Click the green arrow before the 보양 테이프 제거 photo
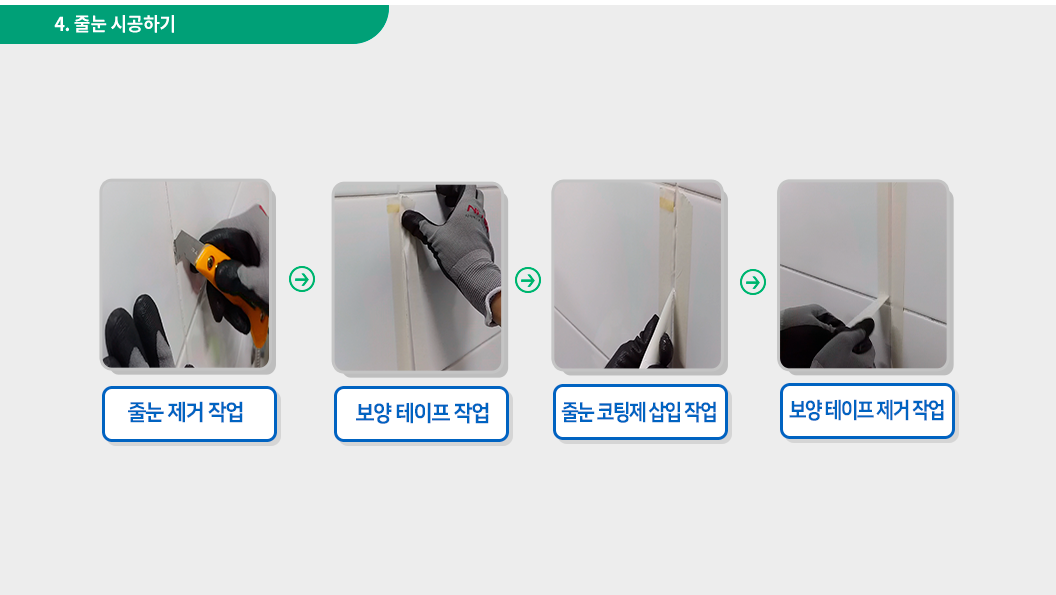The width and height of the screenshot is (1056, 595). click(x=753, y=282)
